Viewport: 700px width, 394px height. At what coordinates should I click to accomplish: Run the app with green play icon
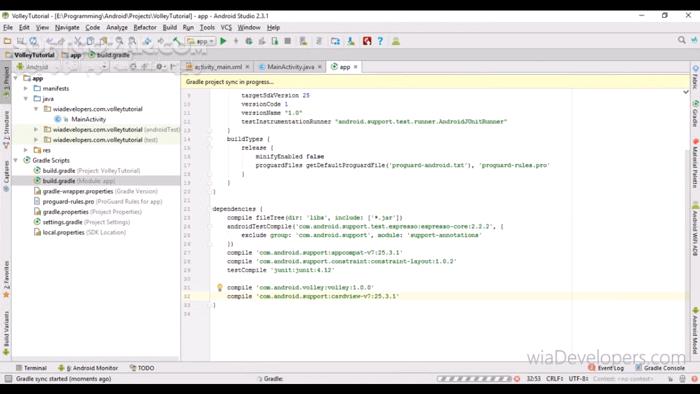click(x=223, y=41)
